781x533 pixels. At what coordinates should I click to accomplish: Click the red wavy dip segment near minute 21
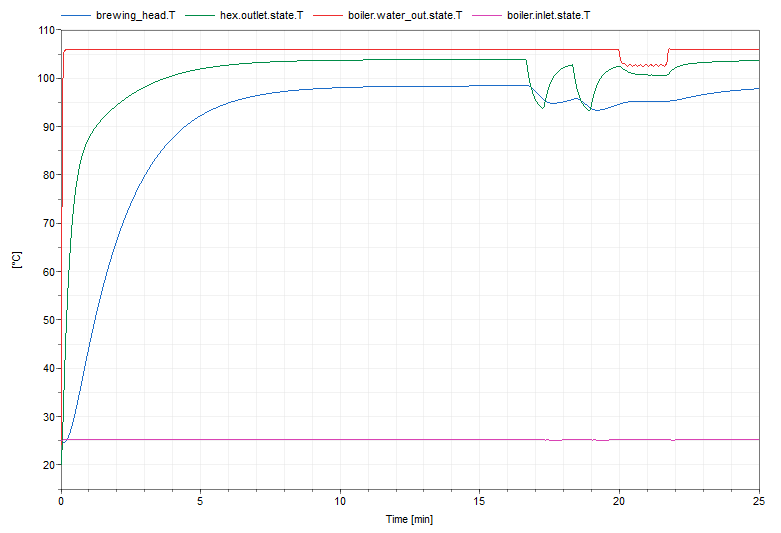point(645,65)
